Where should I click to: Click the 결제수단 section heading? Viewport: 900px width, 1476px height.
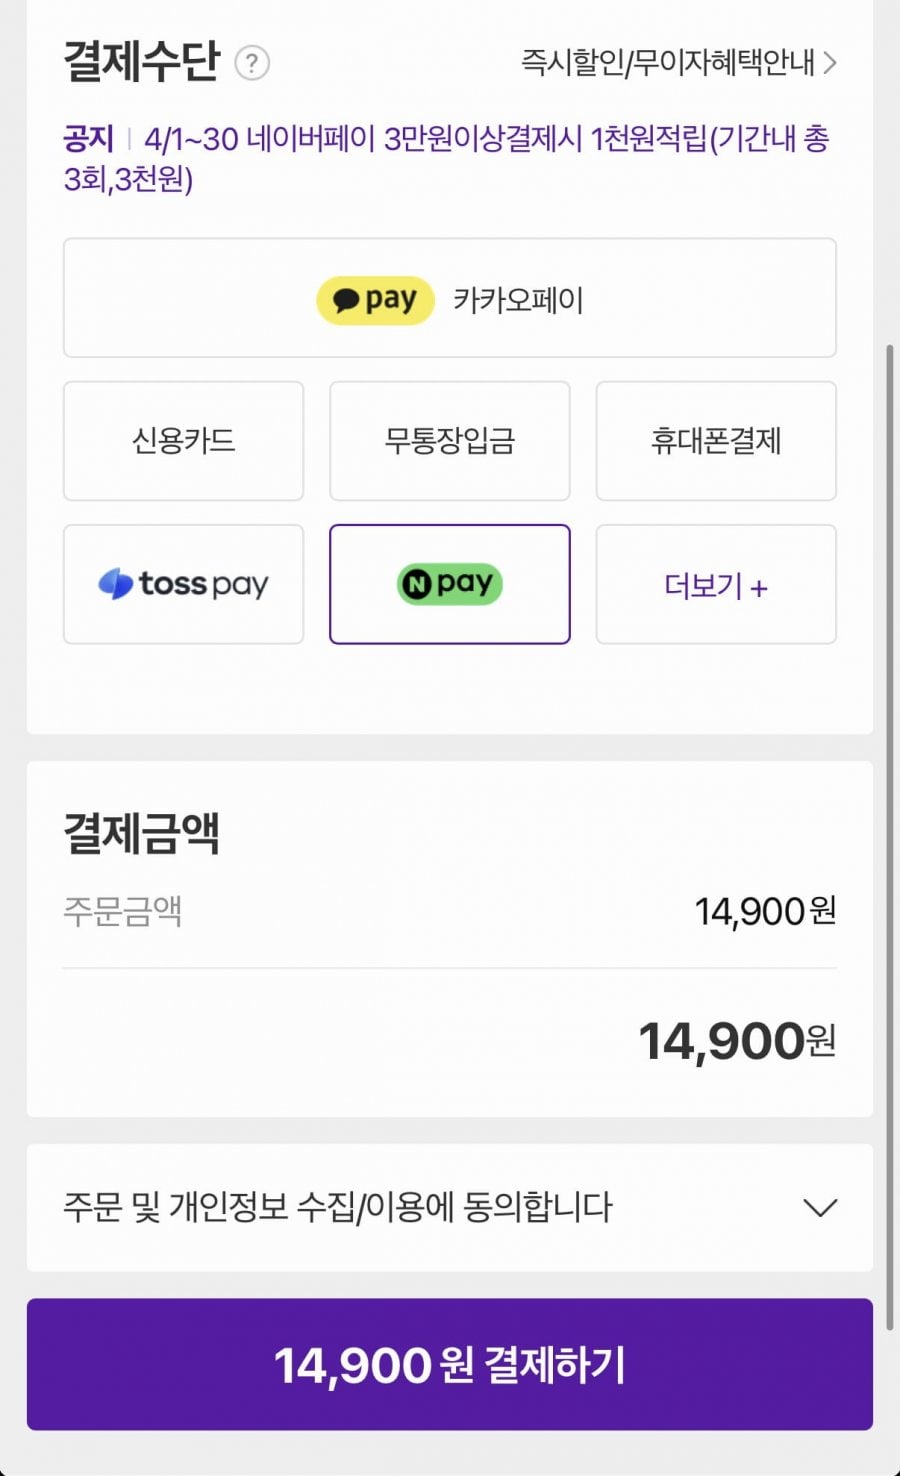141,61
